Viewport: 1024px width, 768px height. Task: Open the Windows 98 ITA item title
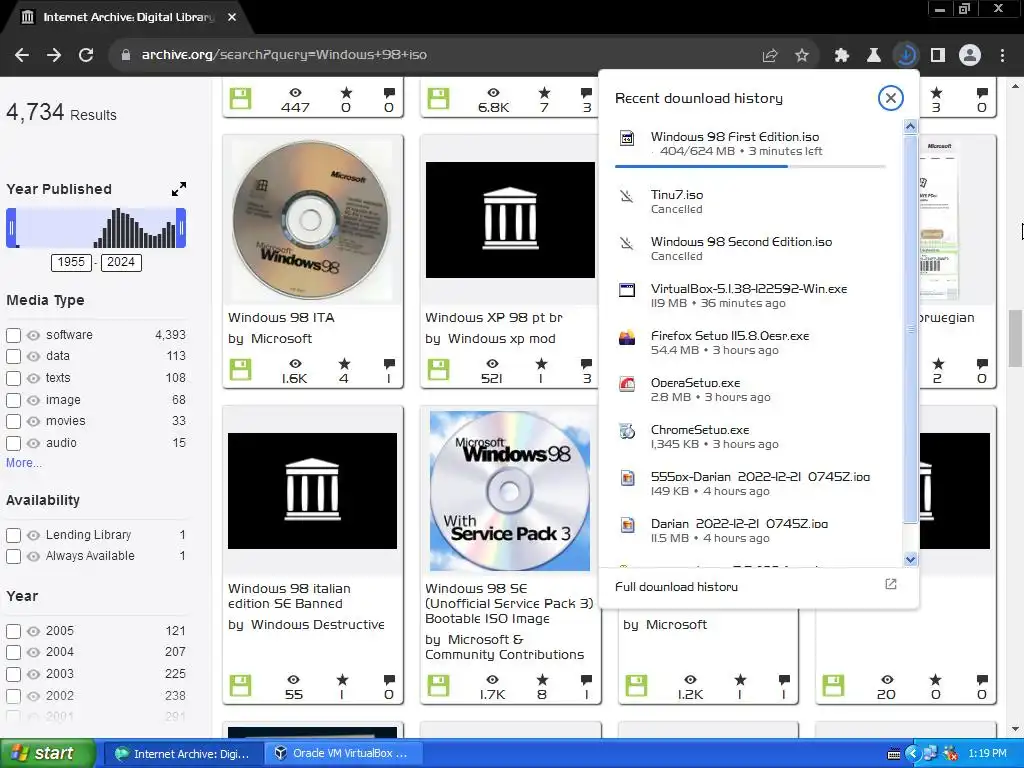(x=281, y=317)
